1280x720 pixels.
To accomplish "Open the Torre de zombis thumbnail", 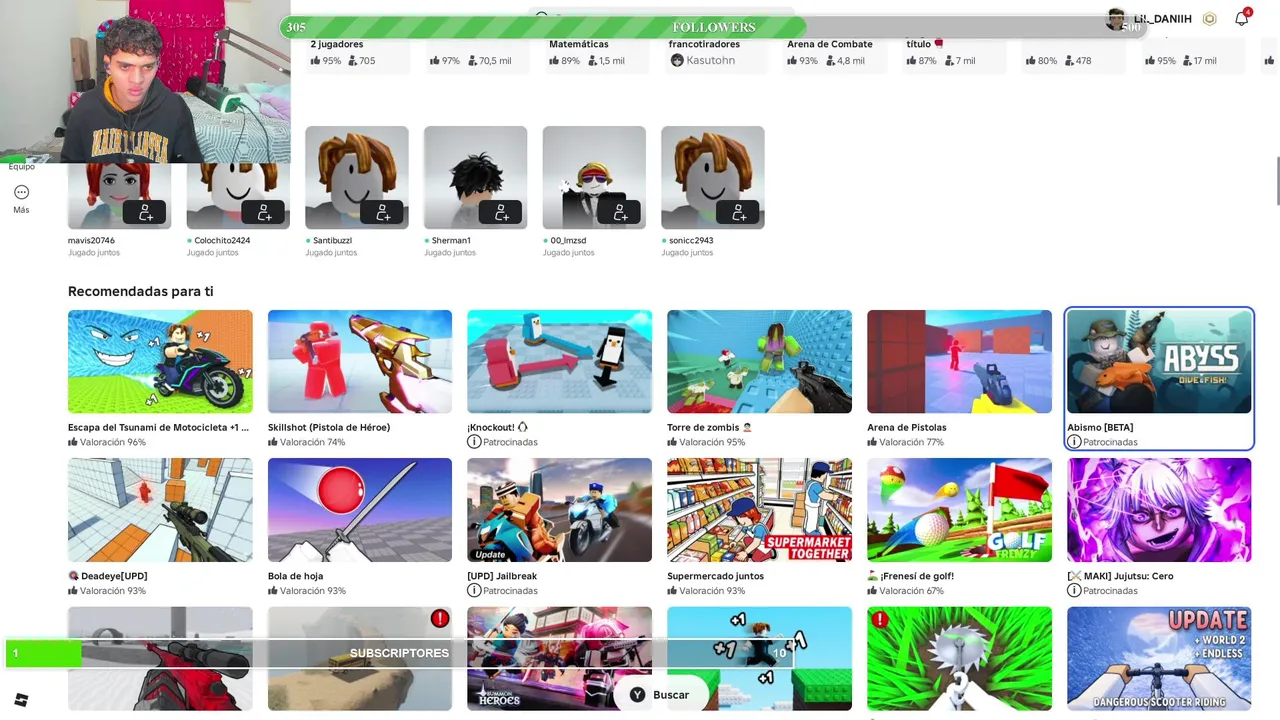I will pyautogui.click(x=759, y=361).
